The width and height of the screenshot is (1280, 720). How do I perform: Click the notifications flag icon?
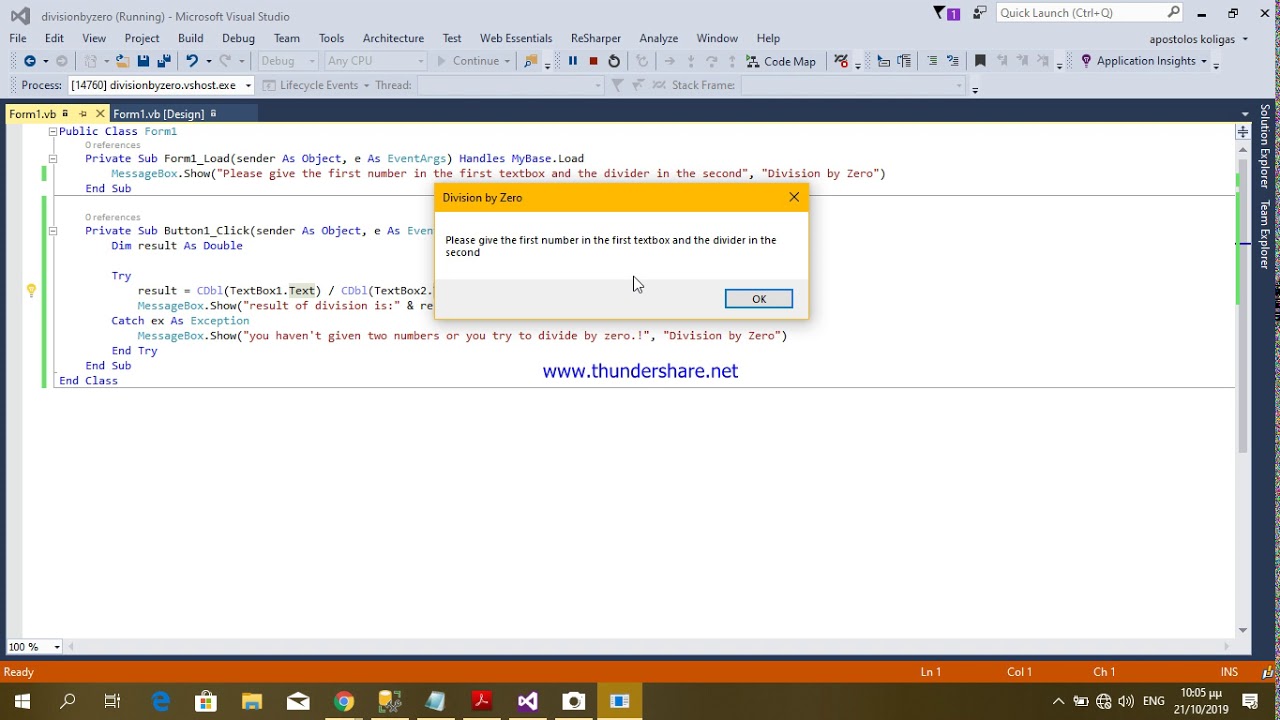coord(946,13)
